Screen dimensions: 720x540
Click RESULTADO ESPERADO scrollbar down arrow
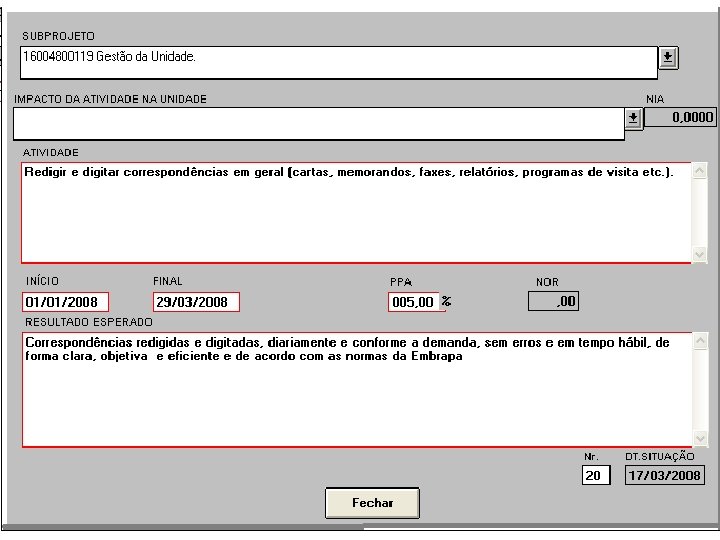tap(700, 438)
